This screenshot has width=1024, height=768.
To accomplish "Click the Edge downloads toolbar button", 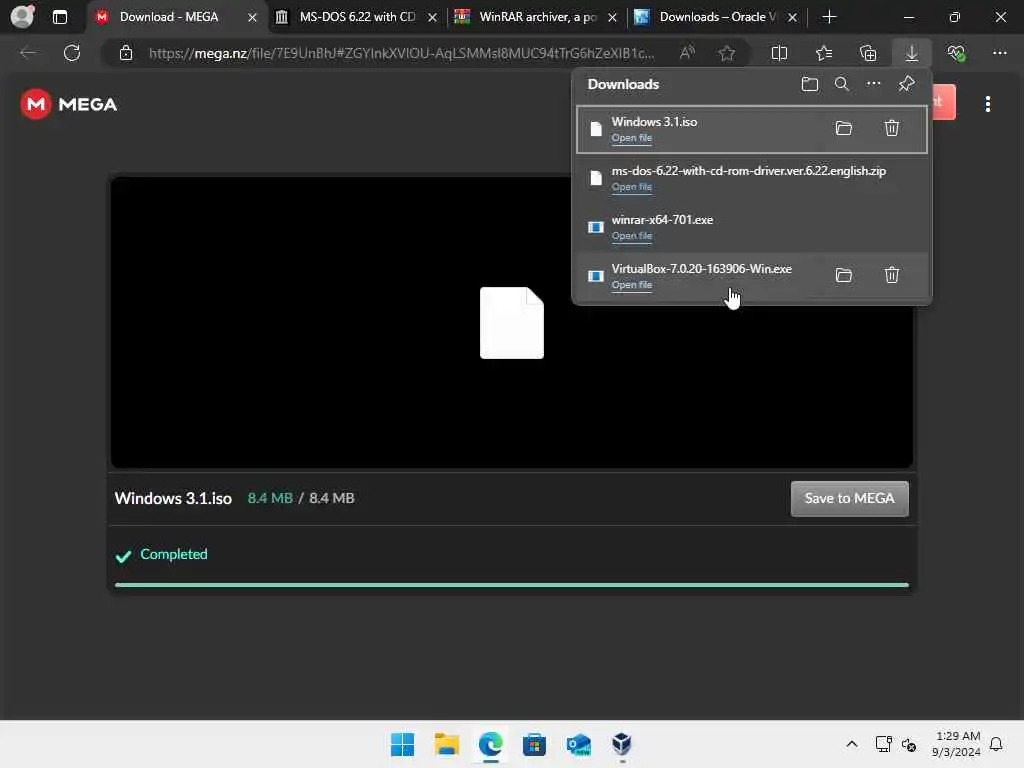I will [x=912, y=53].
